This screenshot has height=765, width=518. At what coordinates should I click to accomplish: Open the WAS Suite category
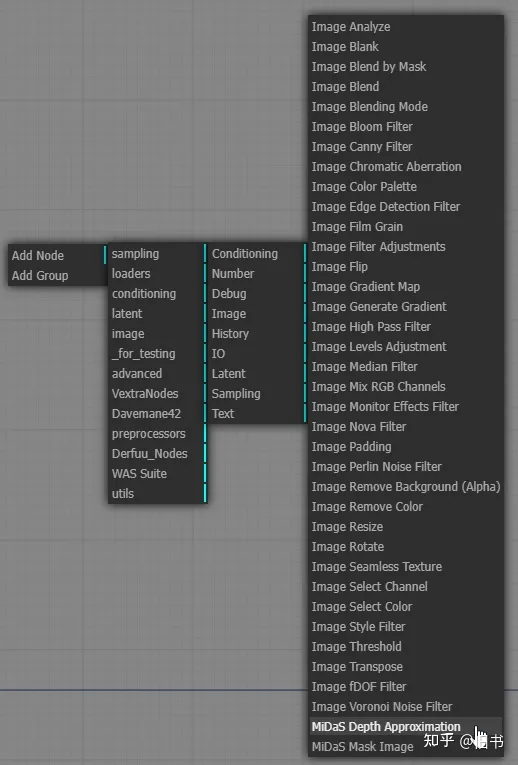click(x=157, y=474)
